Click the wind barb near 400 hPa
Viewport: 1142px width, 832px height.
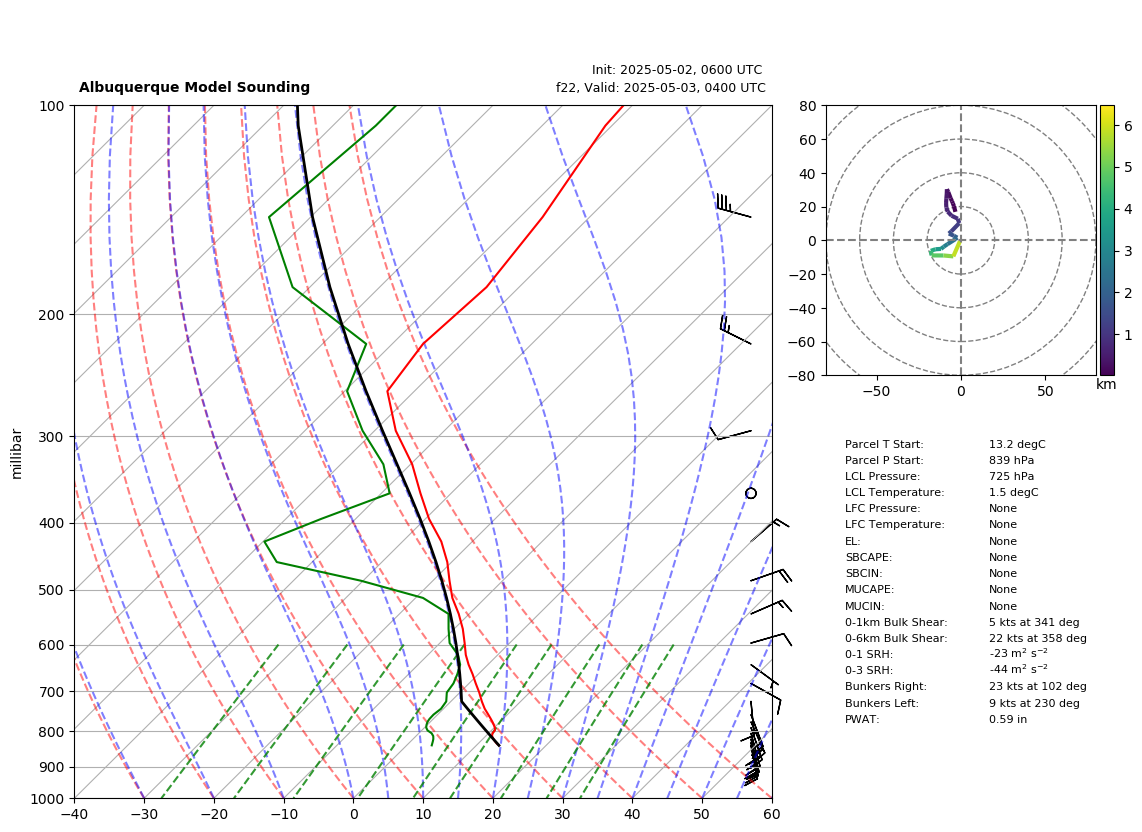770,530
